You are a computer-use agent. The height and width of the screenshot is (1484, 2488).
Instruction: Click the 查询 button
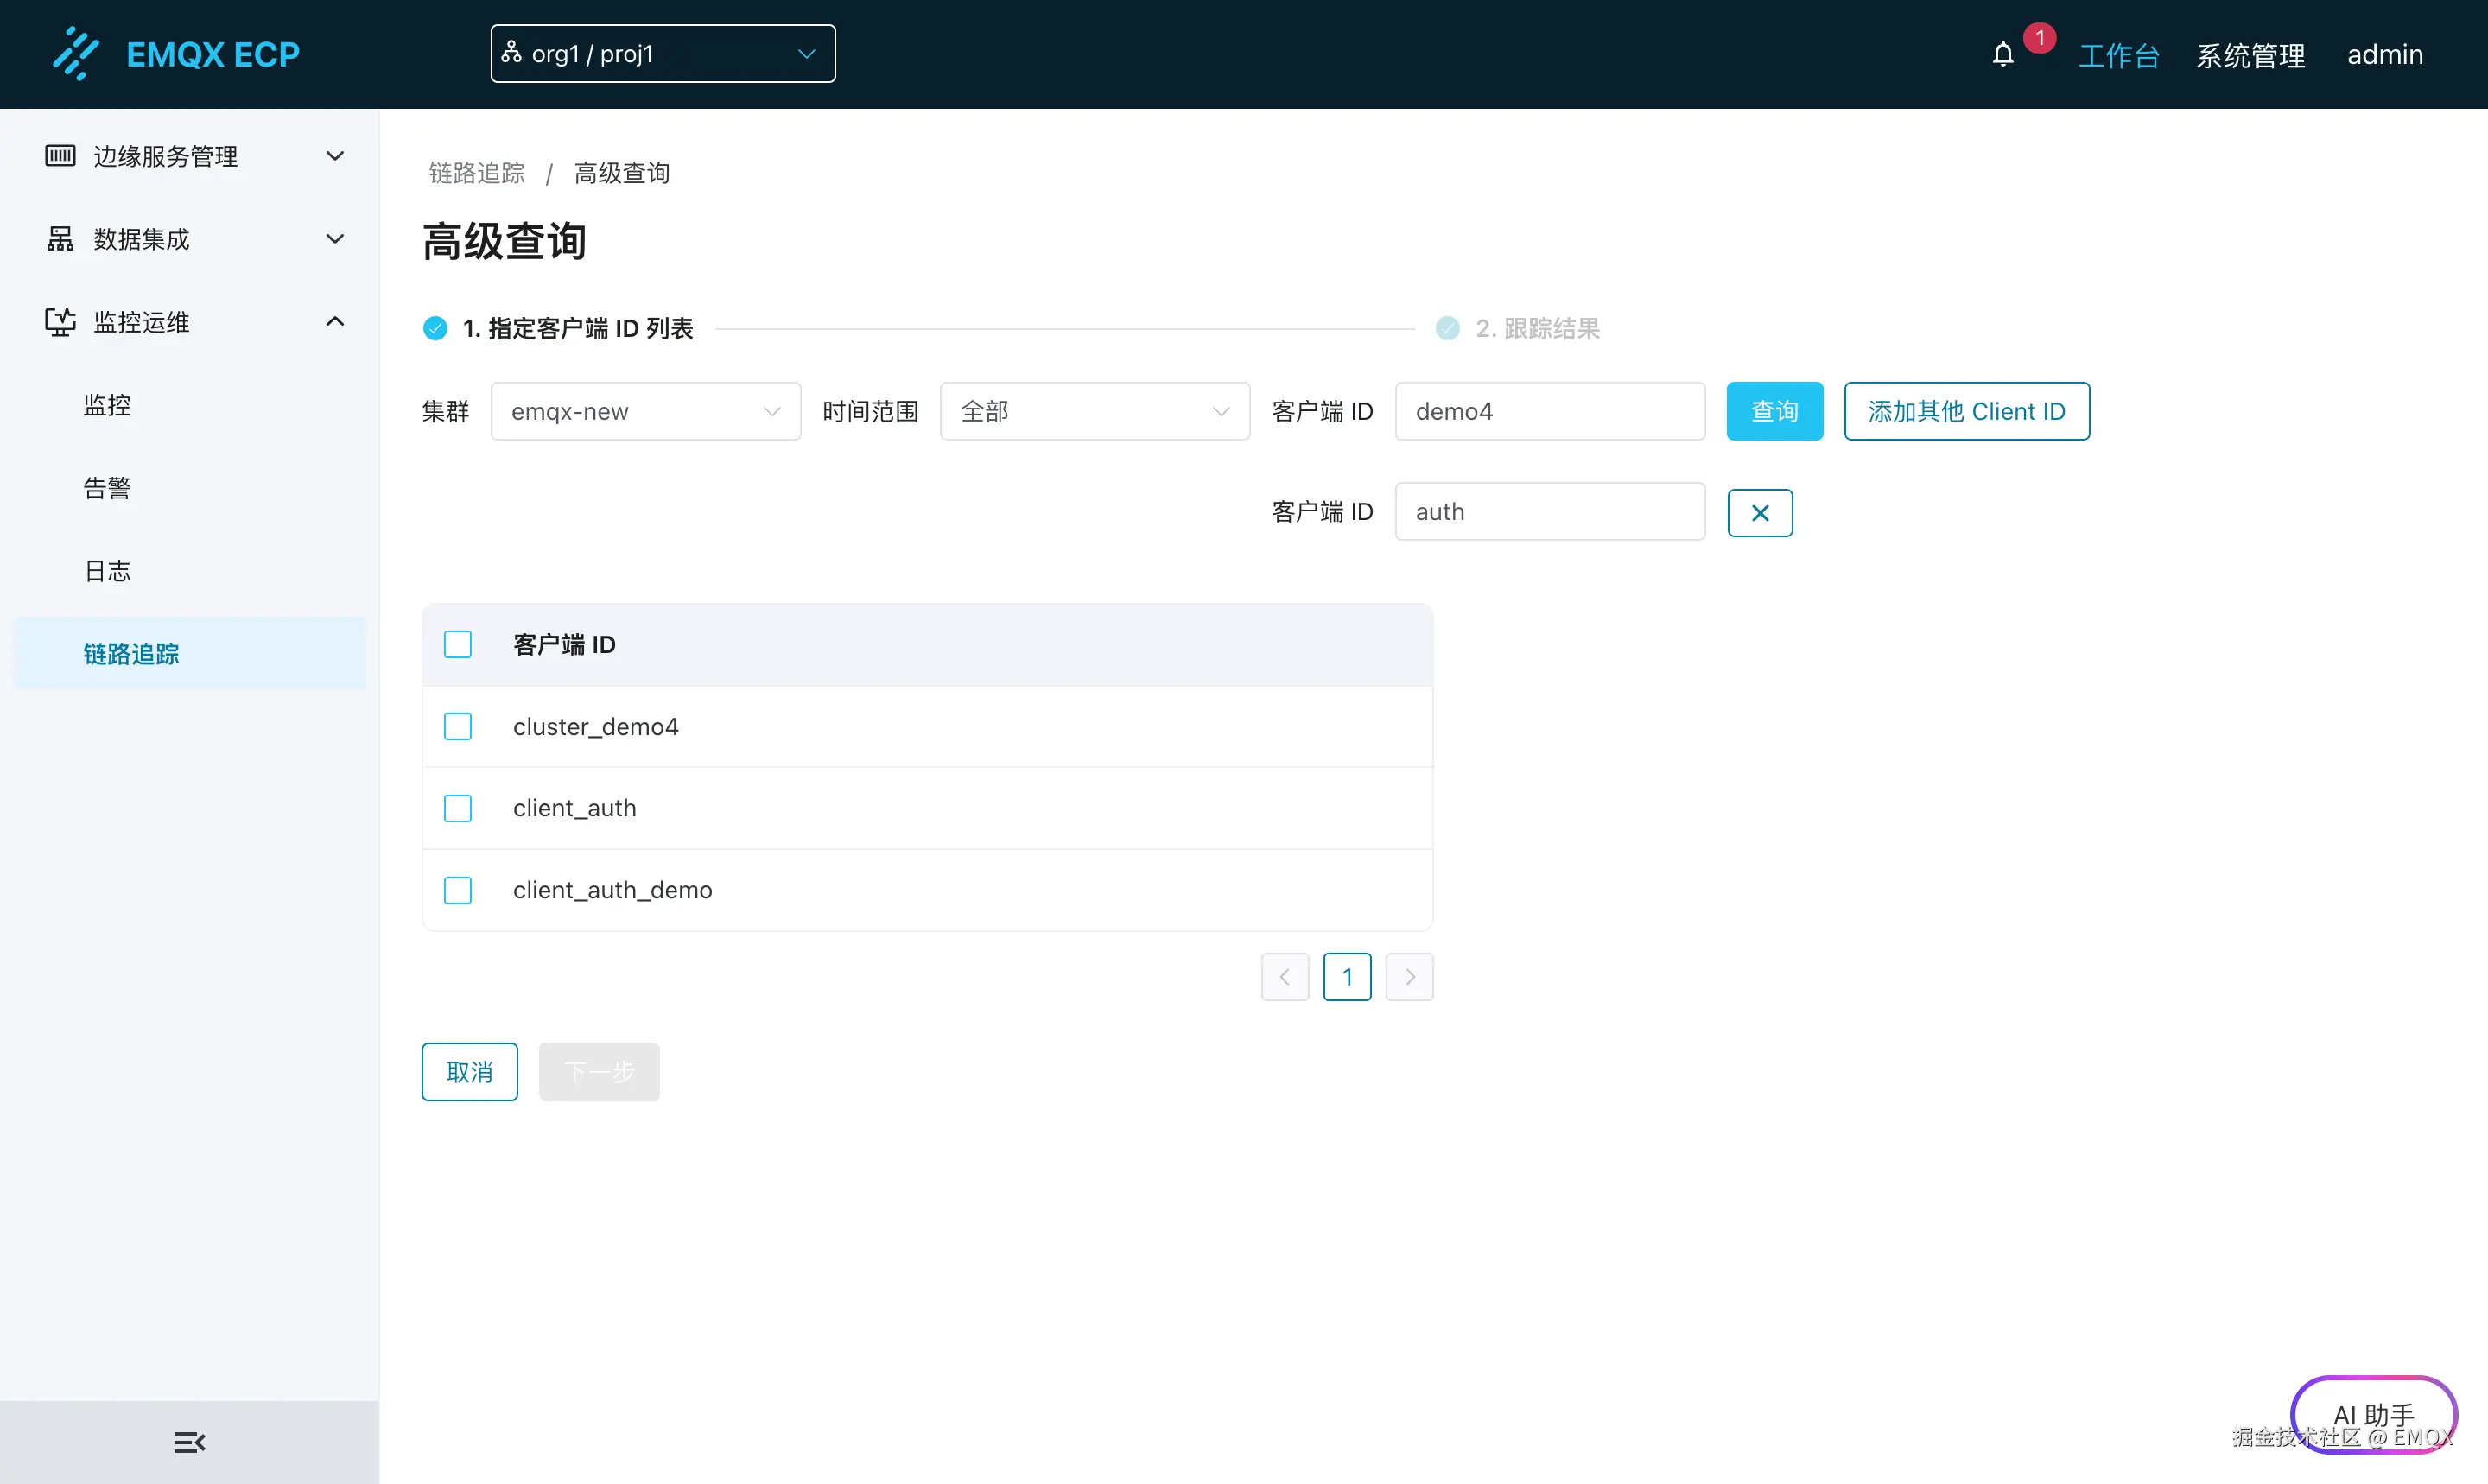1773,410
